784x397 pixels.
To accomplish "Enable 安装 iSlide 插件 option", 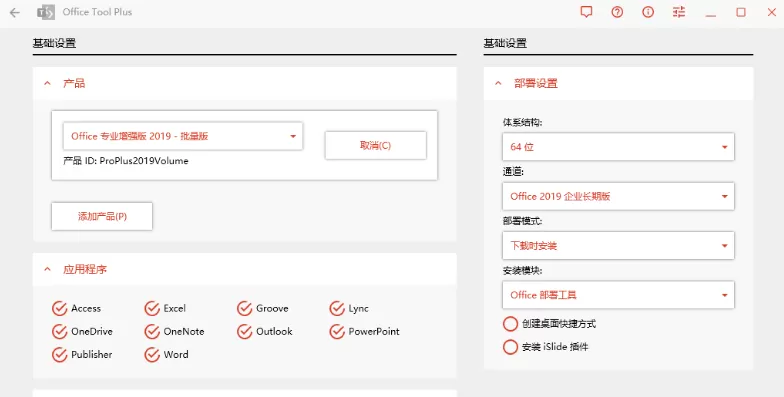I will (x=510, y=347).
